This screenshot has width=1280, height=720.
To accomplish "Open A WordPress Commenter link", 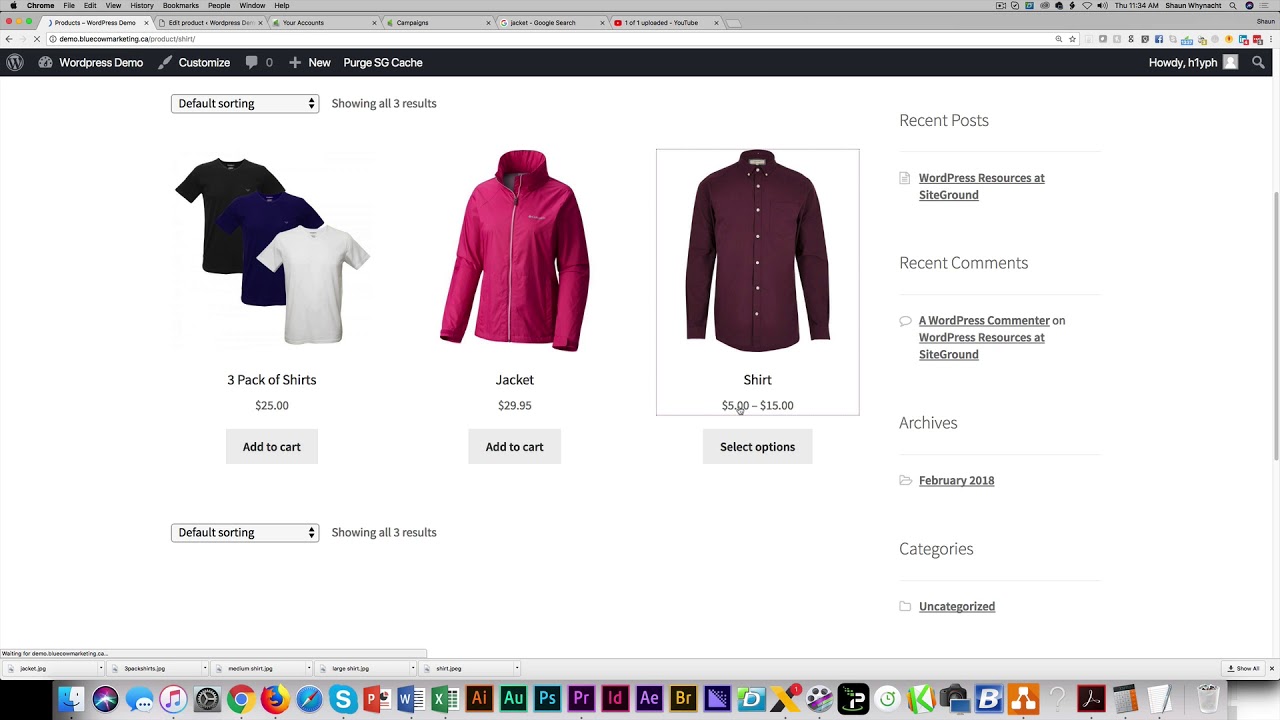I will [x=984, y=320].
